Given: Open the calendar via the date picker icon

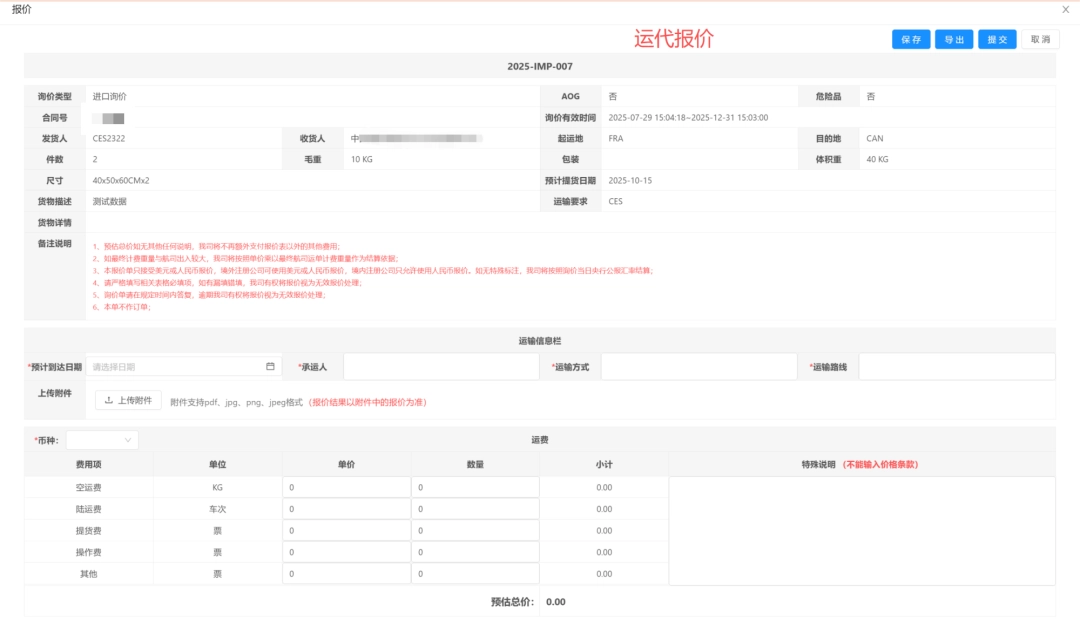Looking at the screenshot, I should pos(268,366).
